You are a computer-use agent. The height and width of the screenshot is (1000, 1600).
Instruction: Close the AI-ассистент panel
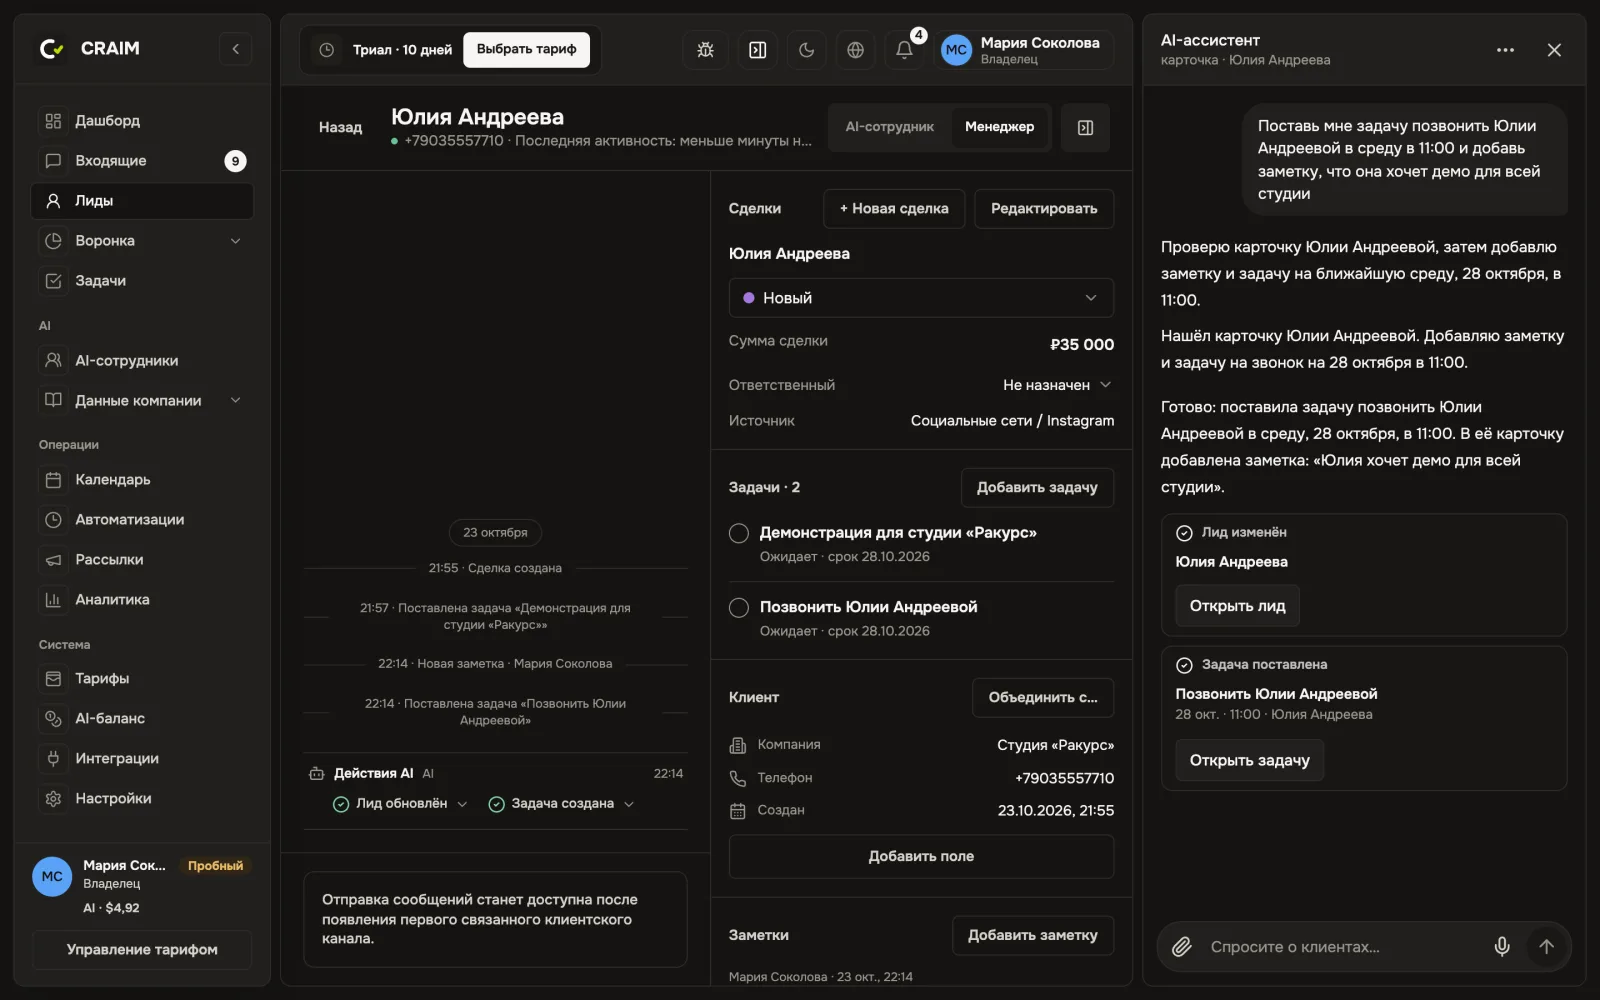1554,50
